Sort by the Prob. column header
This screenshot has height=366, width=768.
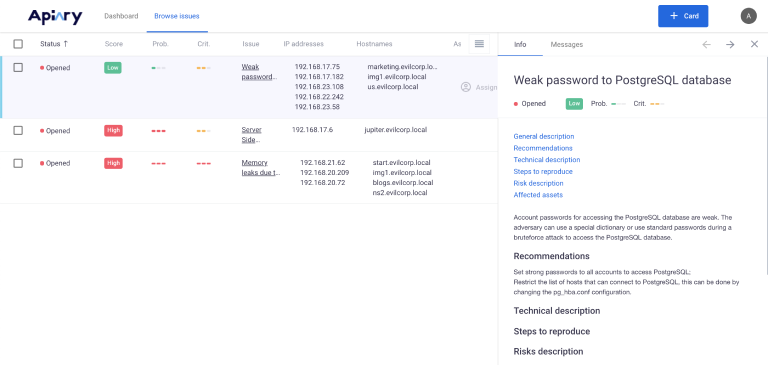click(x=161, y=44)
